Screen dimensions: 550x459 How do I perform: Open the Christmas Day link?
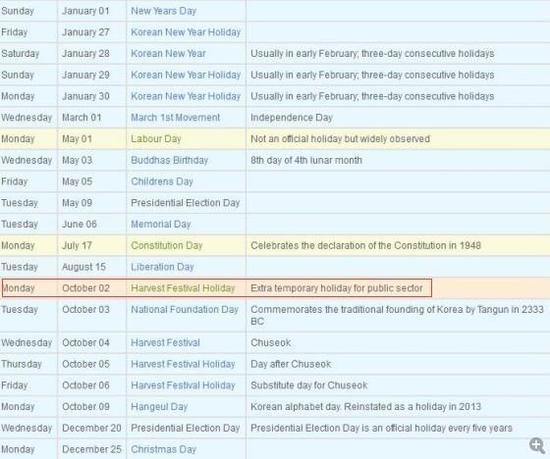point(163,449)
